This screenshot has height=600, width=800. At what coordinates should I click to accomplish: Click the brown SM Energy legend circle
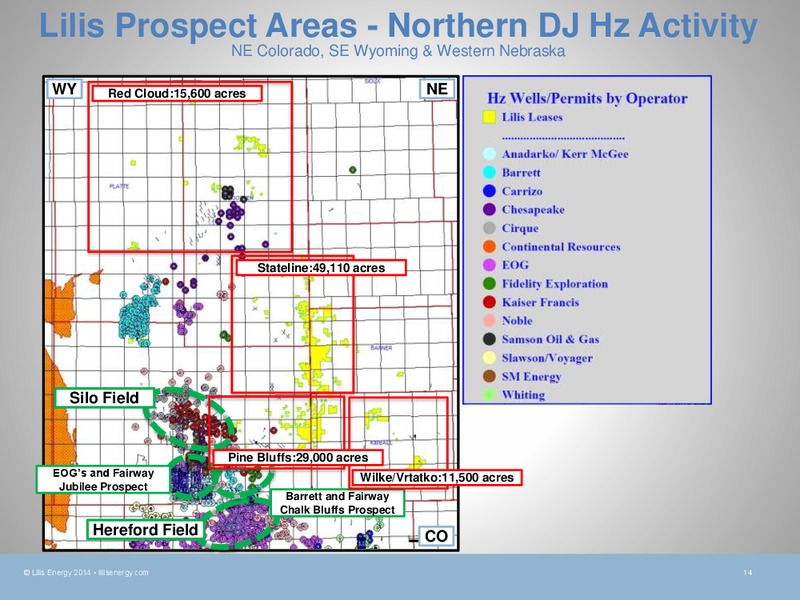pyautogui.click(x=489, y=377)
